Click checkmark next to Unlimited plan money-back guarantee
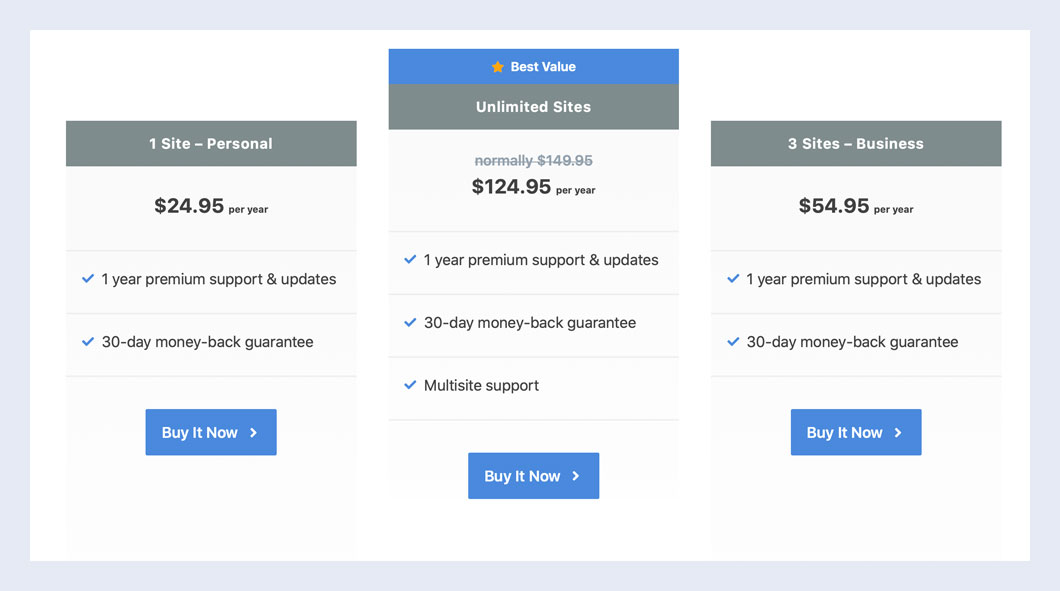Image resolution: width=1060 pixels, height=591 pixels. 410,323
